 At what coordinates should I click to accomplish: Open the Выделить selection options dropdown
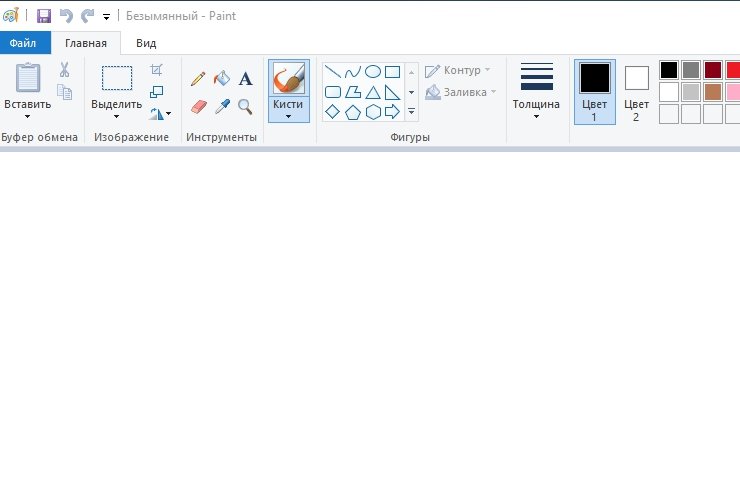117,116
